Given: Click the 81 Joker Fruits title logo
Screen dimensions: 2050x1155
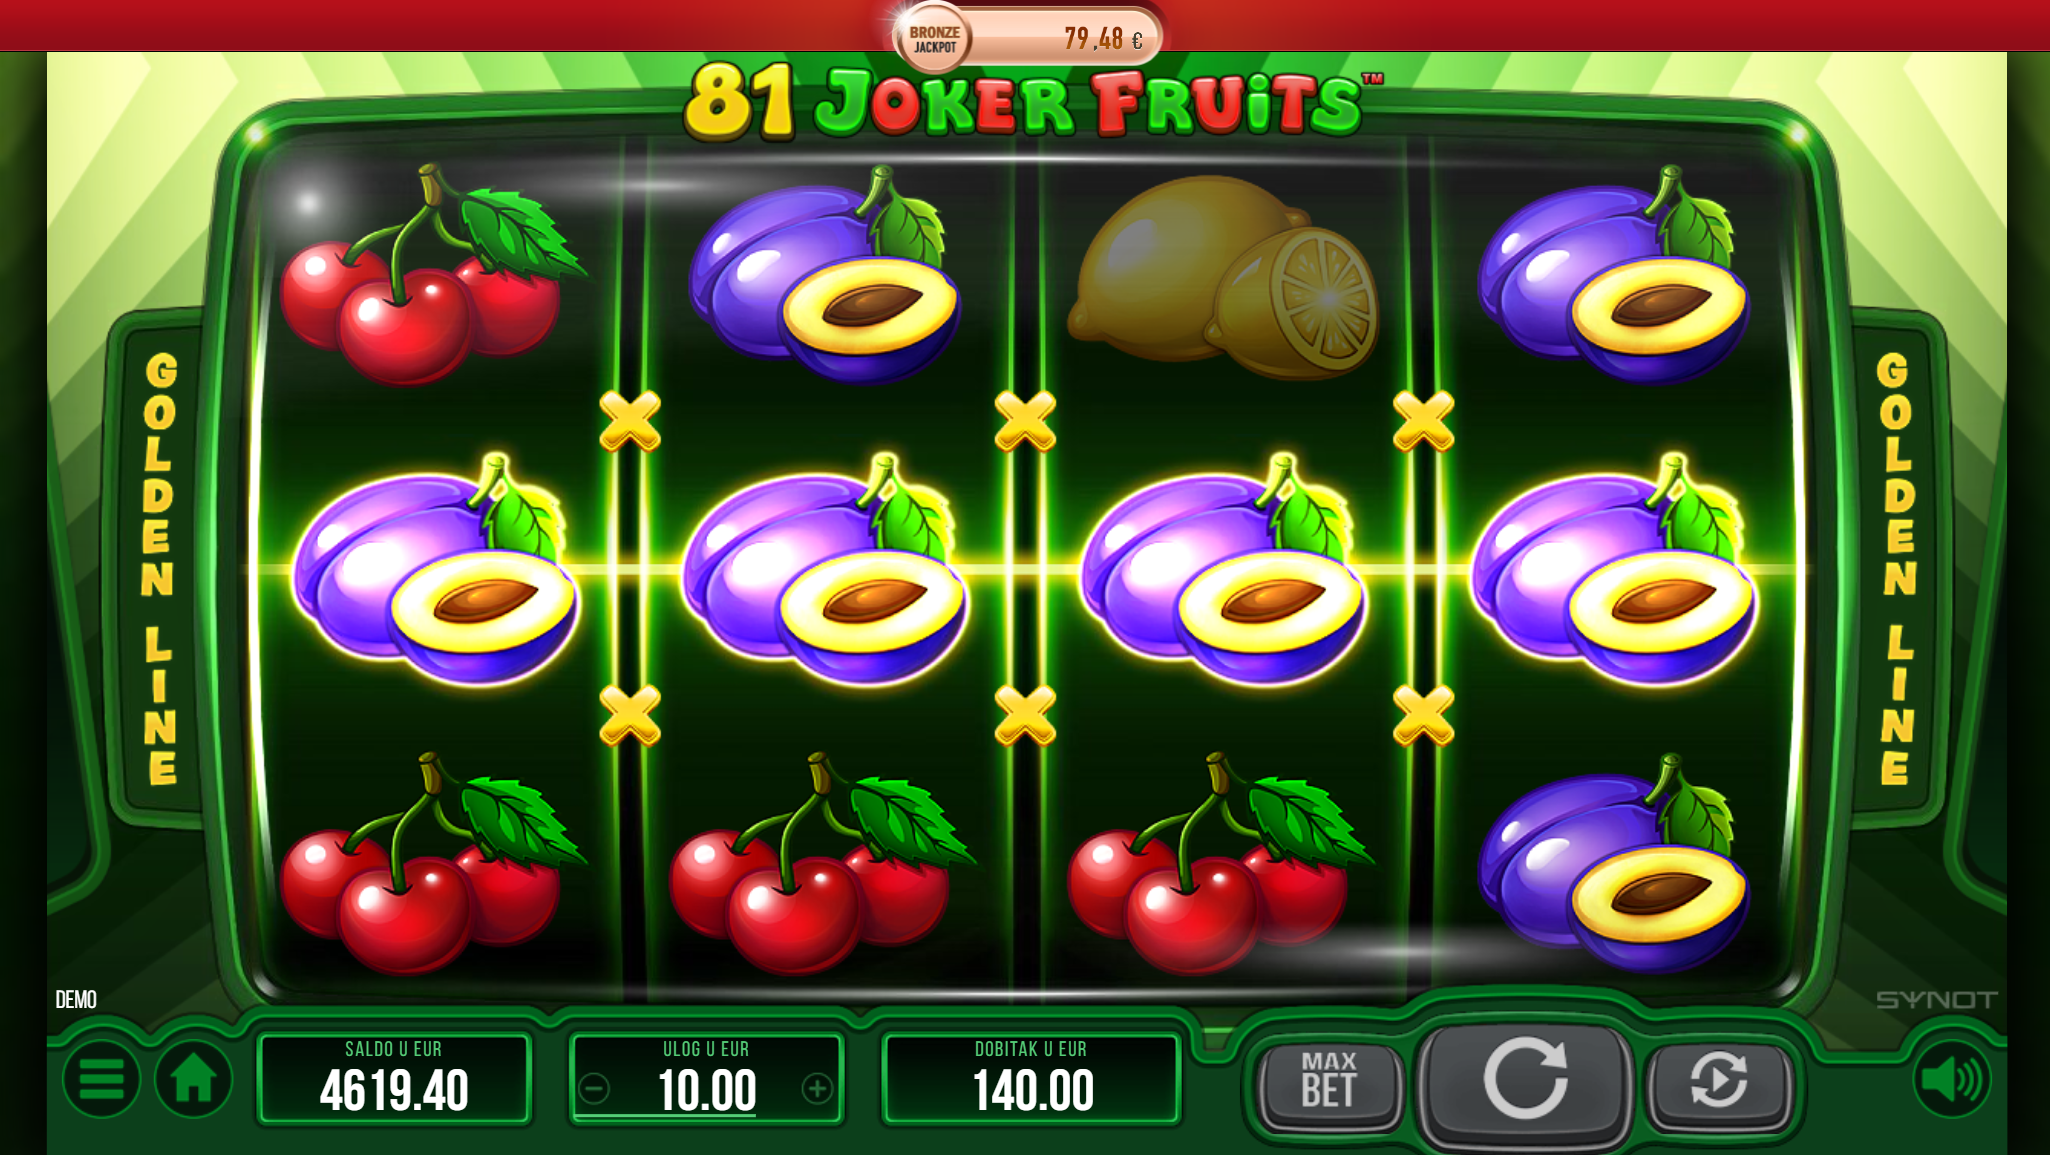Looking at the screenshot, I should click(x=1031, y=101).
